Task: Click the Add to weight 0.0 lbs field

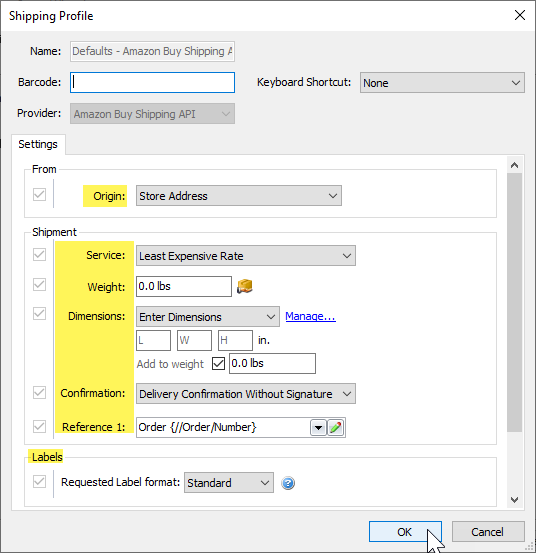Action: [x=272, y=363]
